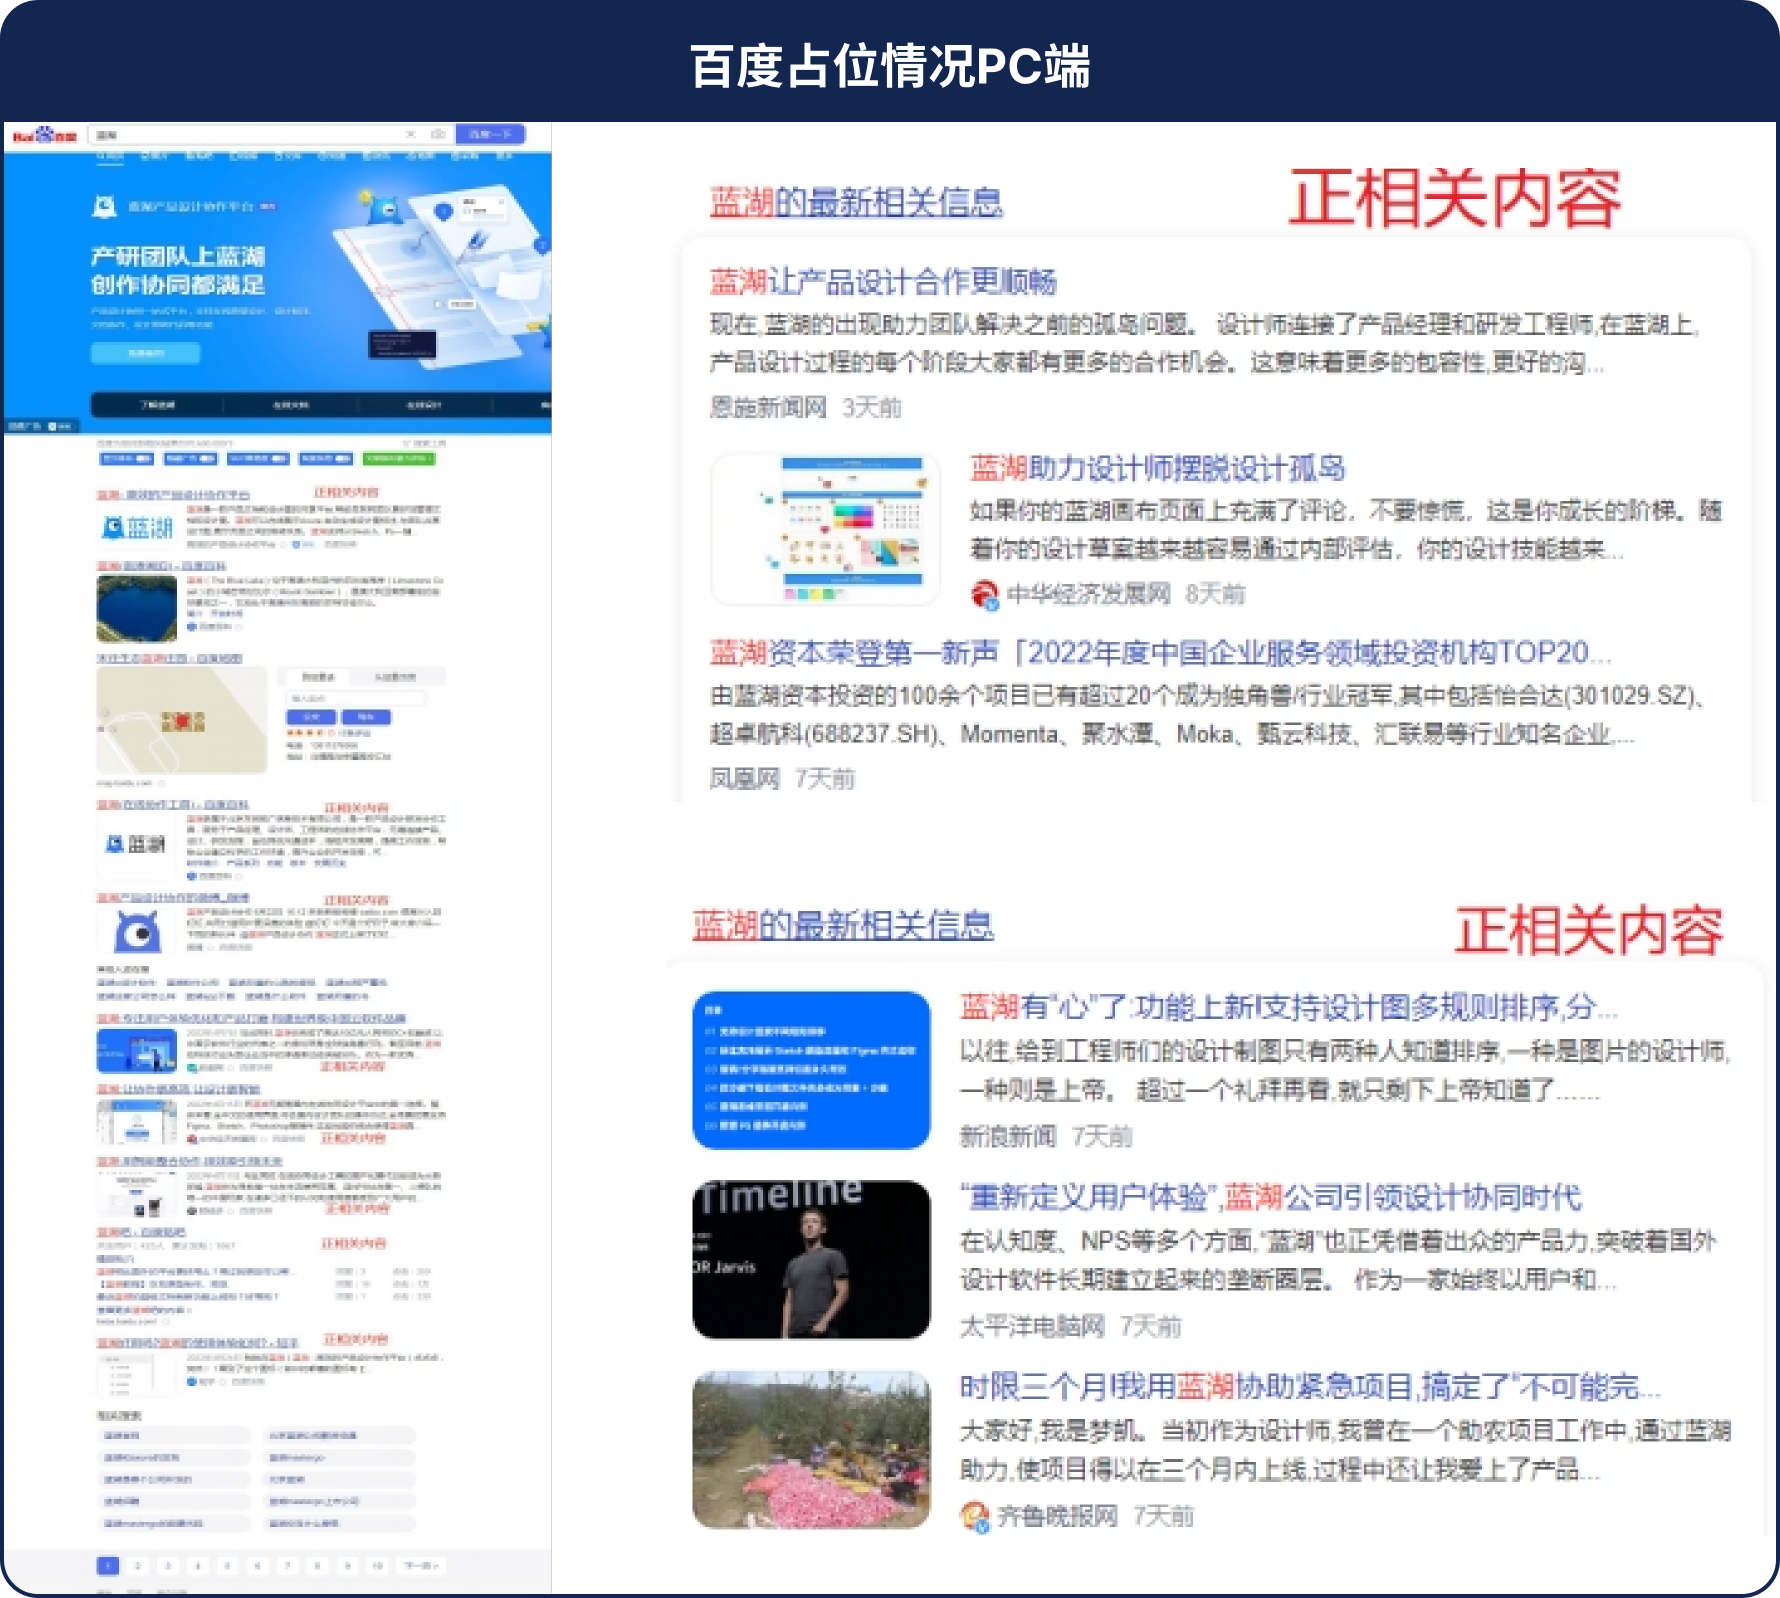
Task: Click the Lanhu mascot logo in banner
Action: 104,206
